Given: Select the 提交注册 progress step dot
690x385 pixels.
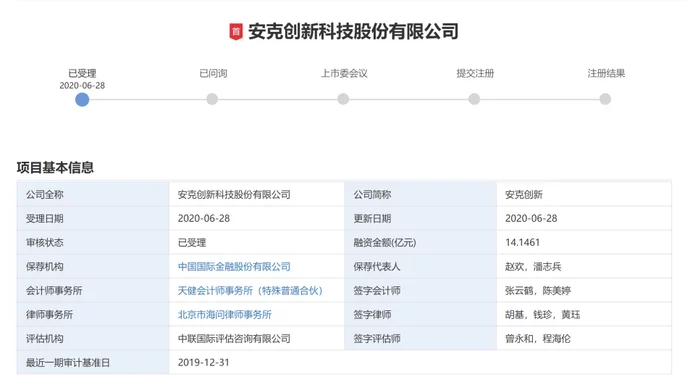Looking at the screenshot, I should pos(474,99).
